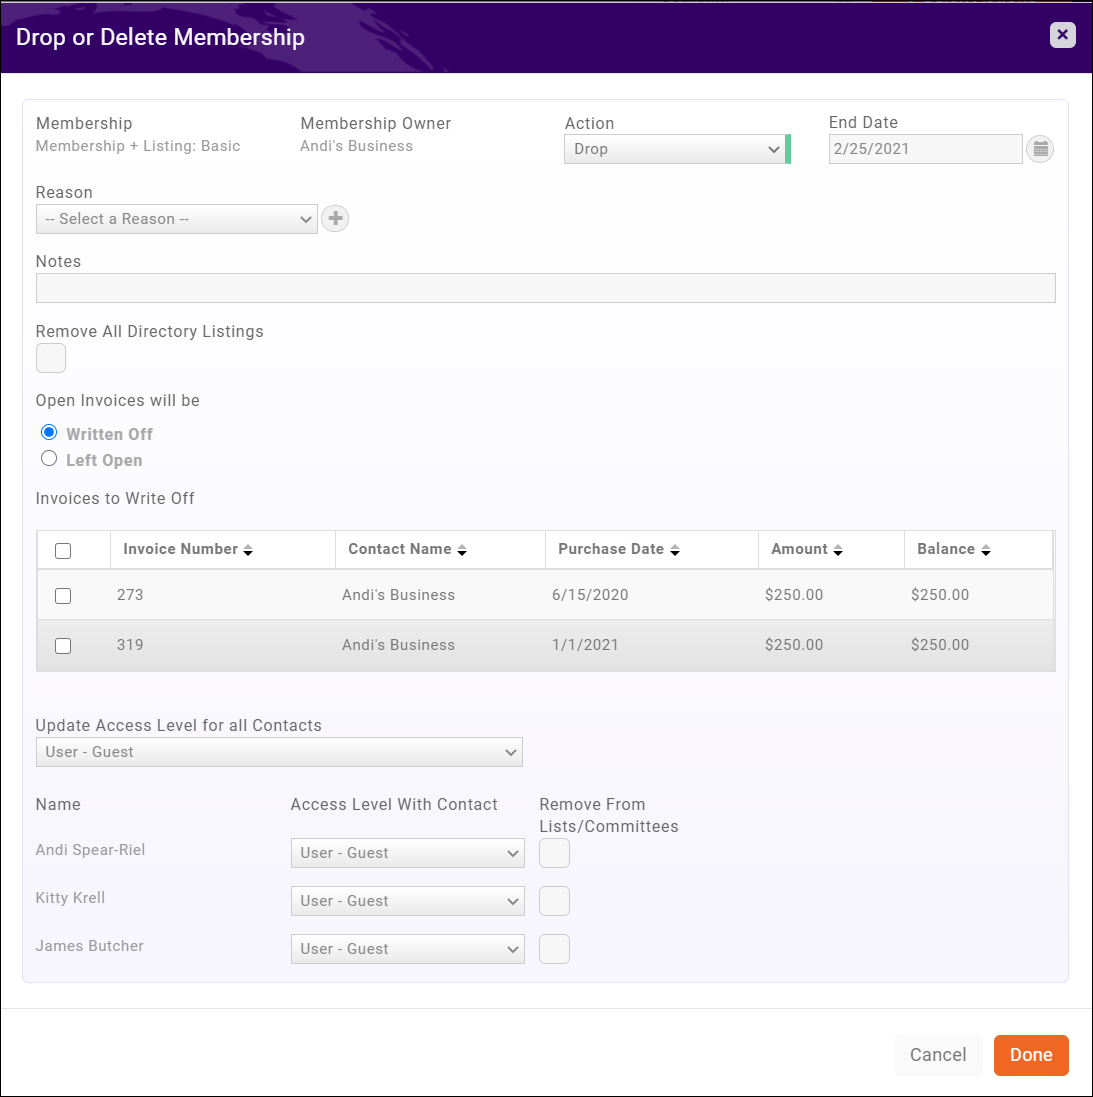Image resolution: width=1093 pixels, height=1097 pixels.
Task: Check Remove From Lists for Kitty Krell
Action: pyautogui.click(x=554, y=900)
